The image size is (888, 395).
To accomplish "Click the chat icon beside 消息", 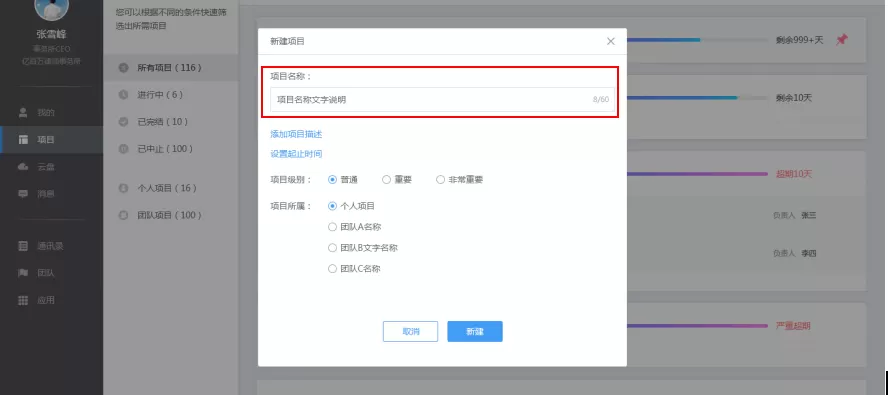I will tap(23, 194).
